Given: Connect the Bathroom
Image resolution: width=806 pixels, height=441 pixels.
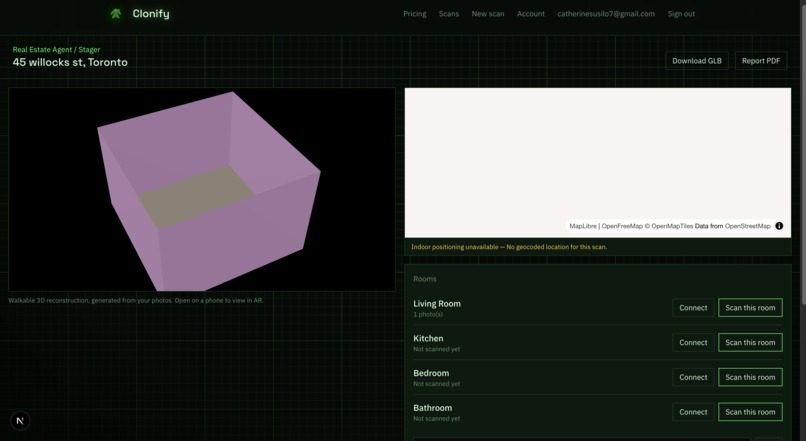Looking at the screenshot, I should [693, 412].
